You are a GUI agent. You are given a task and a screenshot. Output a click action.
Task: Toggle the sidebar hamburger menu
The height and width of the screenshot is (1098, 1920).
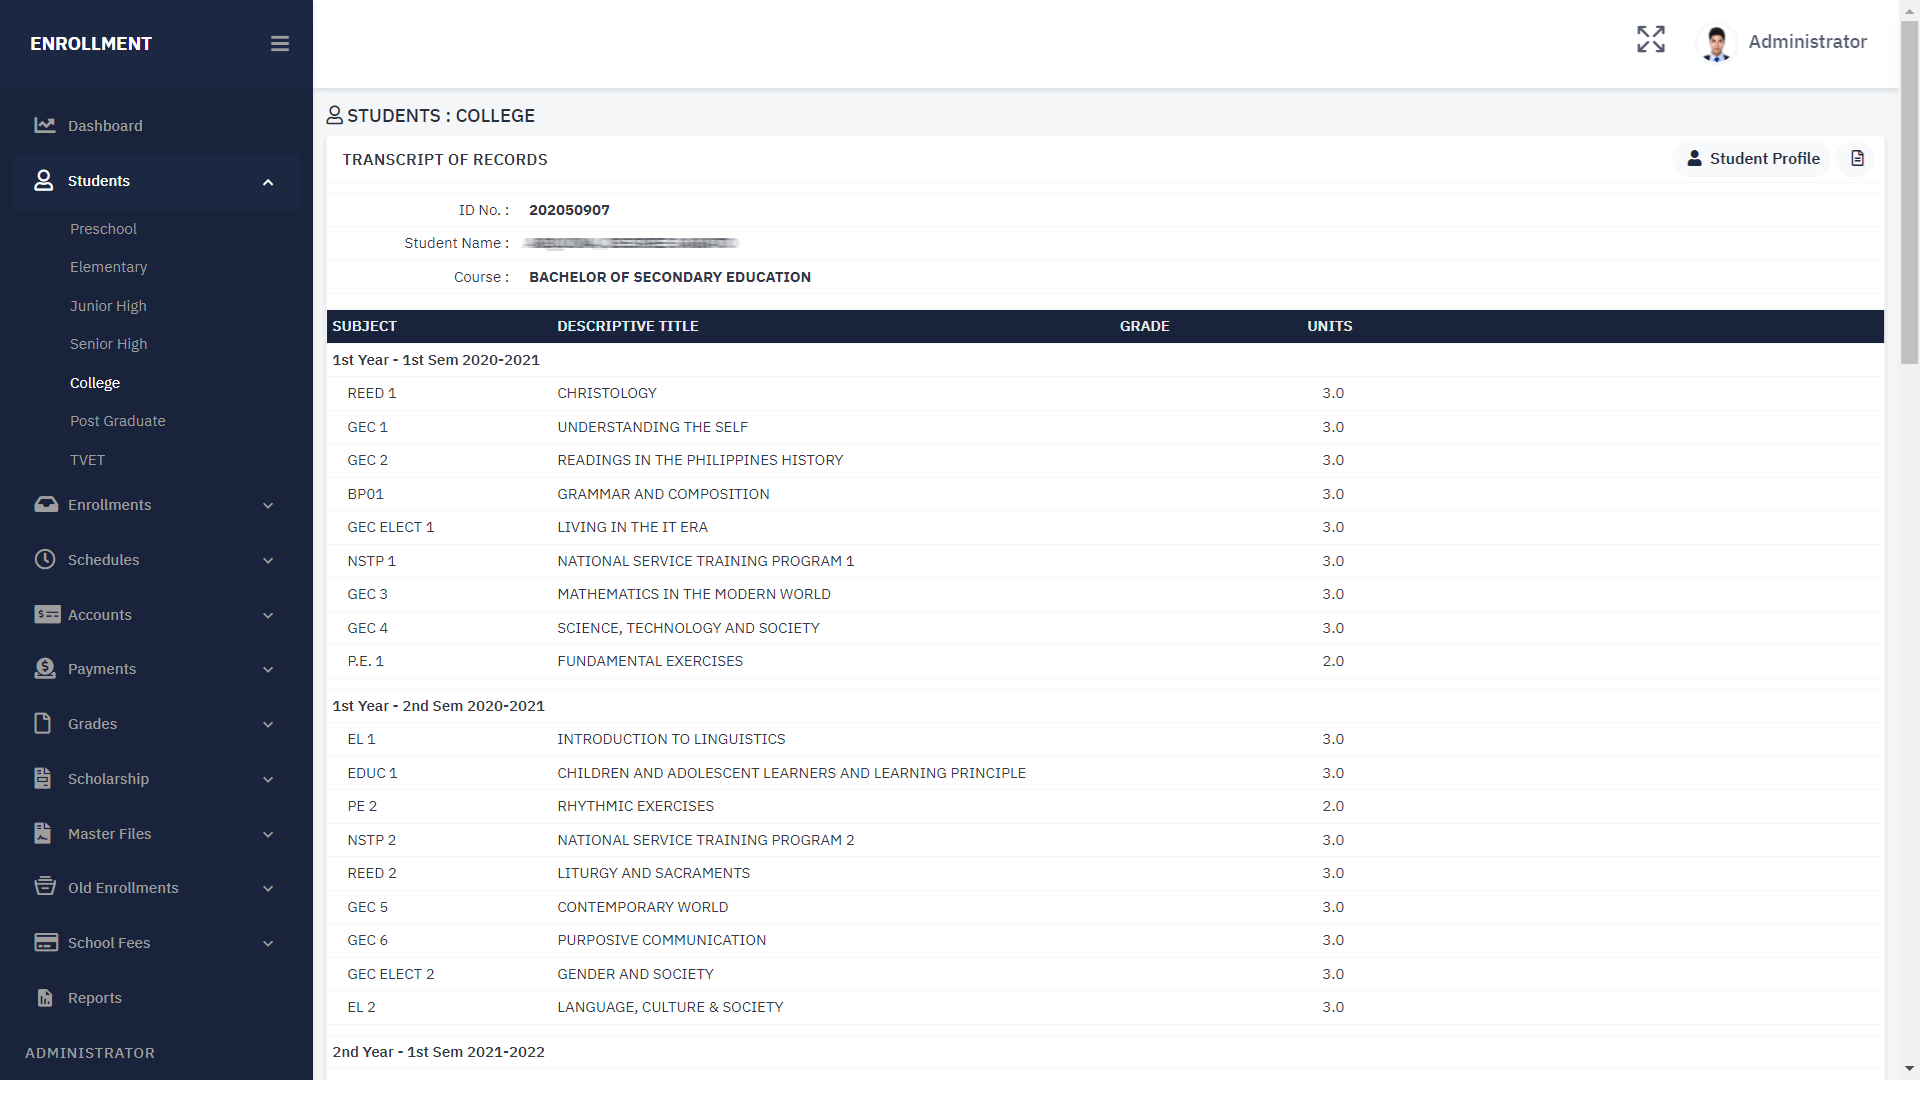click(x=280, y=44)
